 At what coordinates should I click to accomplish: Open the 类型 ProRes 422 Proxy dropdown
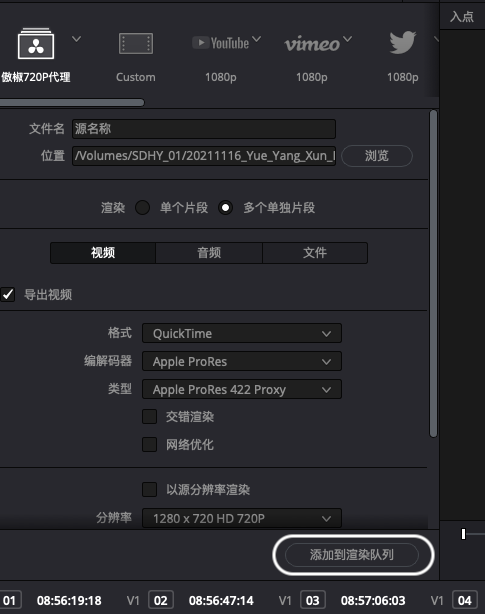tap(242, 389)
